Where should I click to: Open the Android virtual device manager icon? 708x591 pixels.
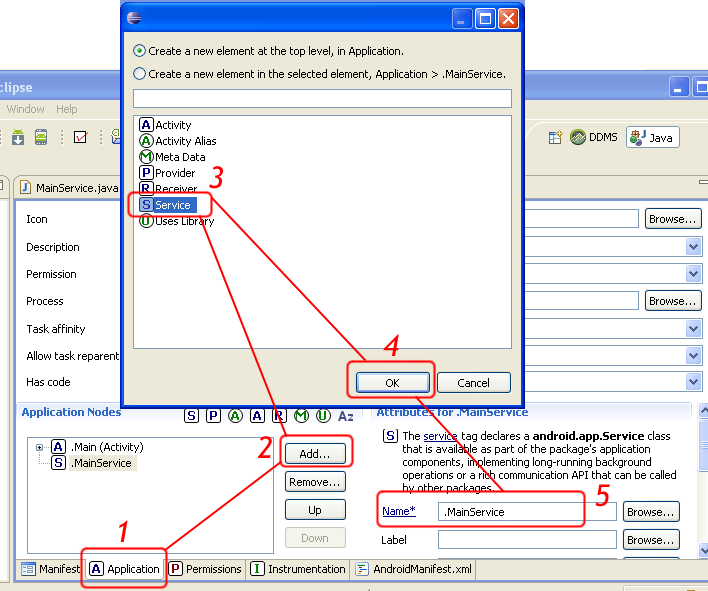(41, 137)
